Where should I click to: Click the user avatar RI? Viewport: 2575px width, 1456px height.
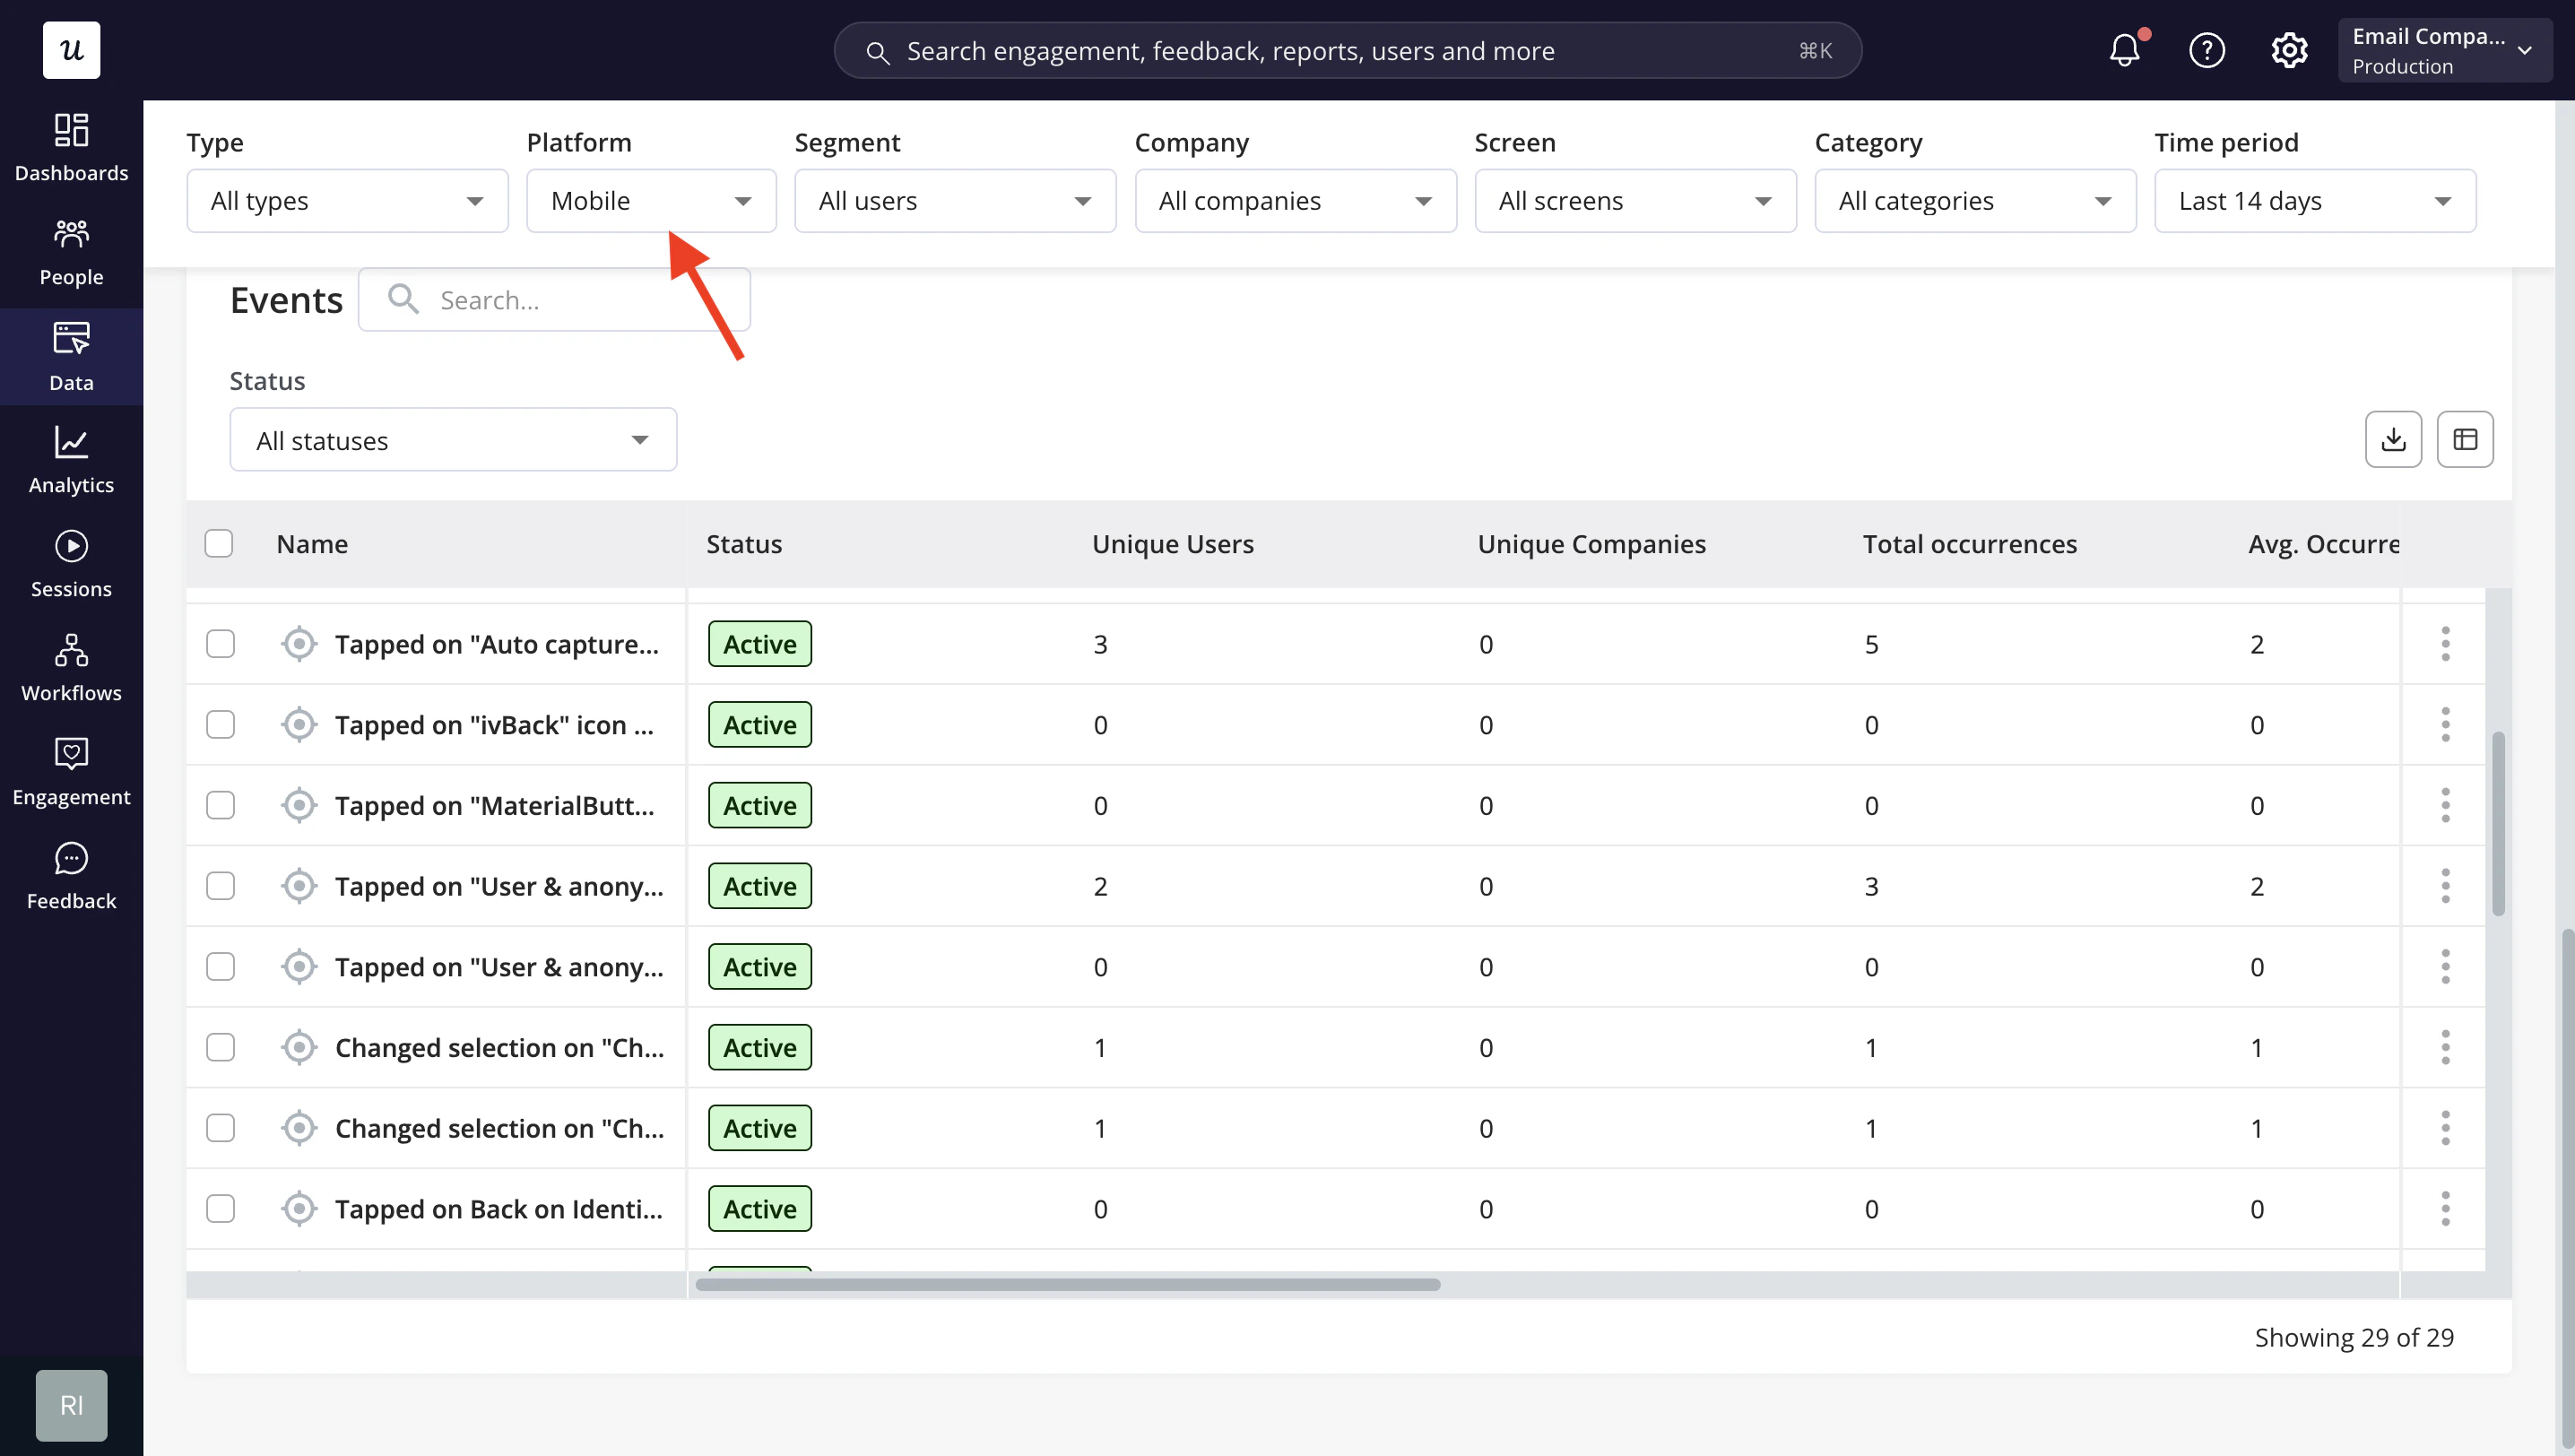(71, 1405)
